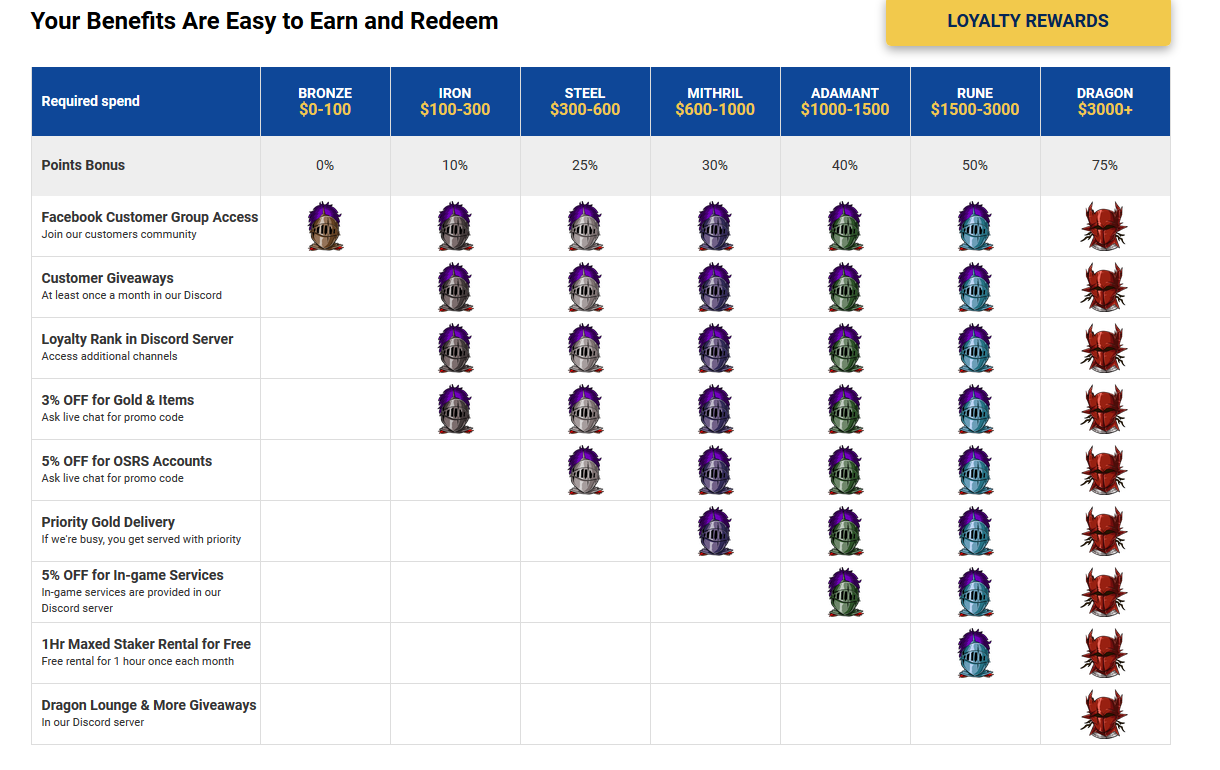The width and height of the screenshot is (1220, 770).
Task: Click Adamant helmet in Loyalty Rank in Discord row
Action: 845,348
